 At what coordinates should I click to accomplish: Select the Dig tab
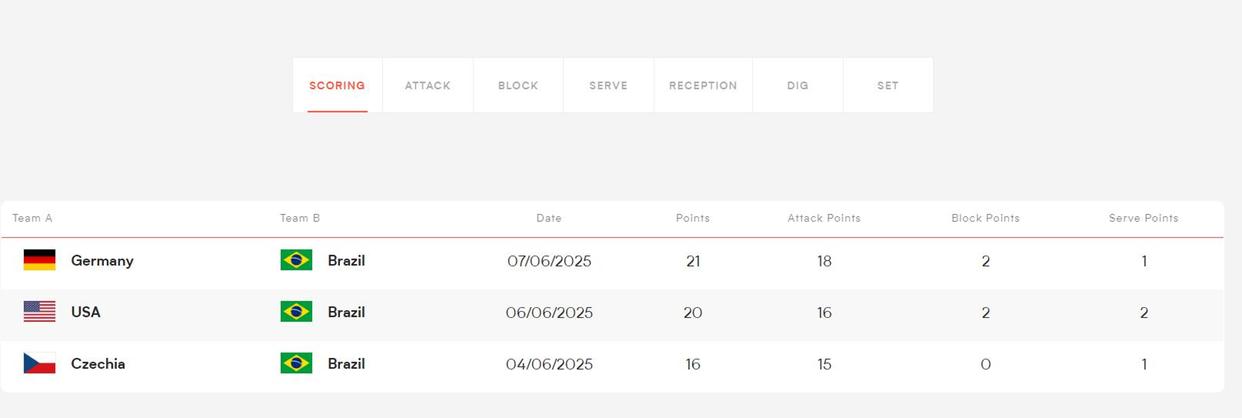tap(798, 85)
